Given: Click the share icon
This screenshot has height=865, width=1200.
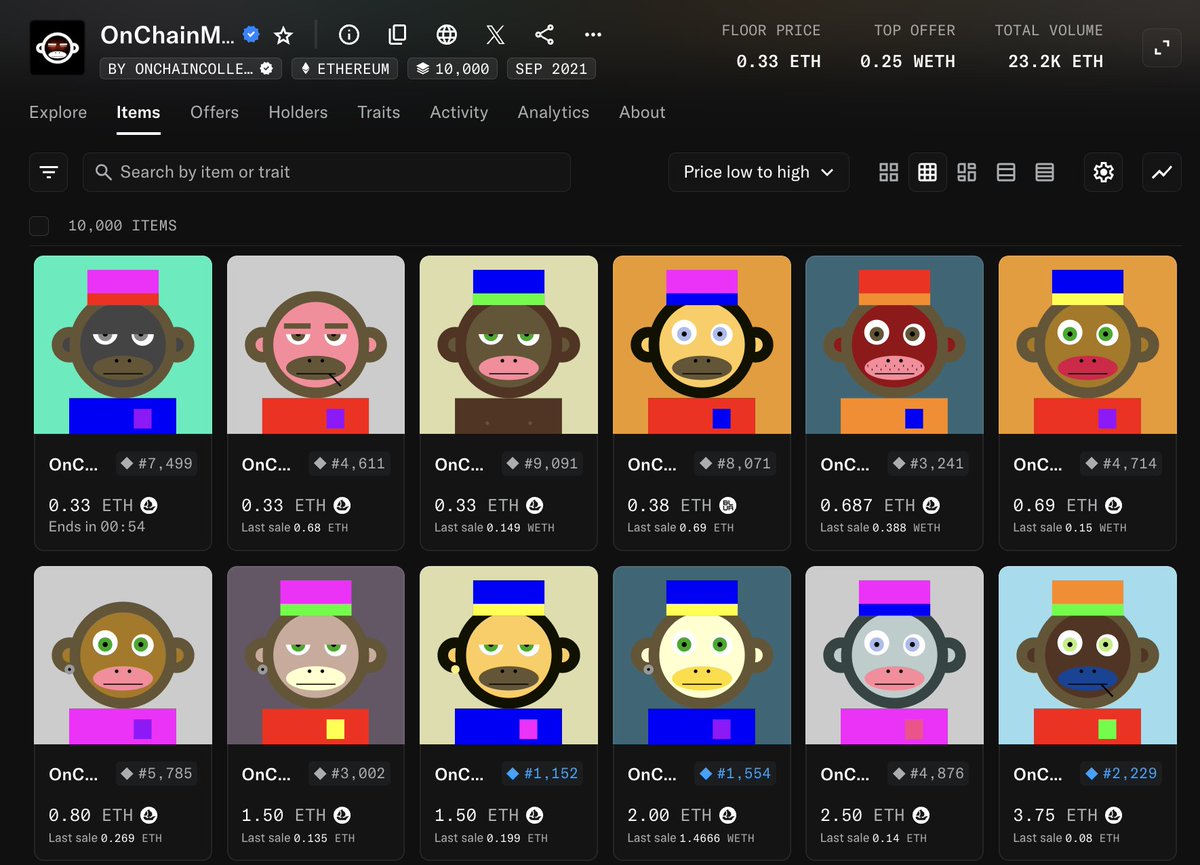Looking at the screenshot, I should click(x=544, y=35).
